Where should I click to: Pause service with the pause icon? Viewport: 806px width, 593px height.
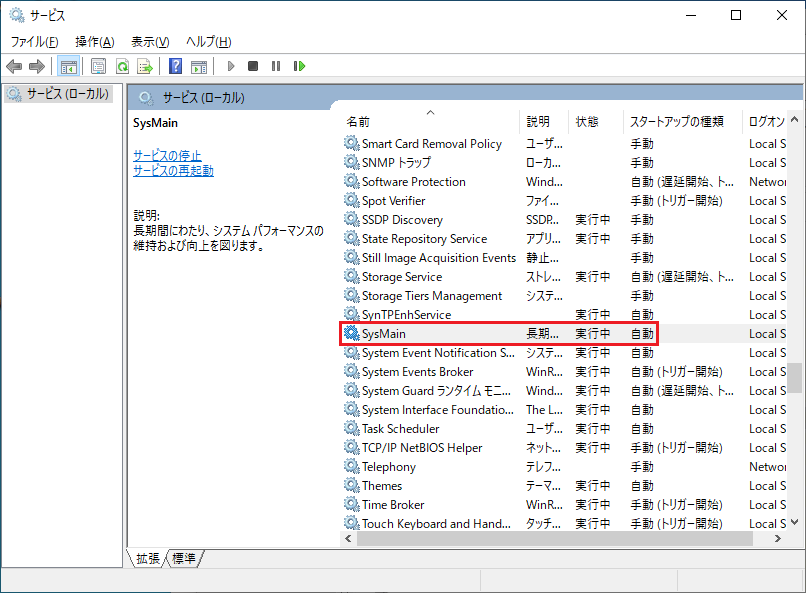pos(276,66)
